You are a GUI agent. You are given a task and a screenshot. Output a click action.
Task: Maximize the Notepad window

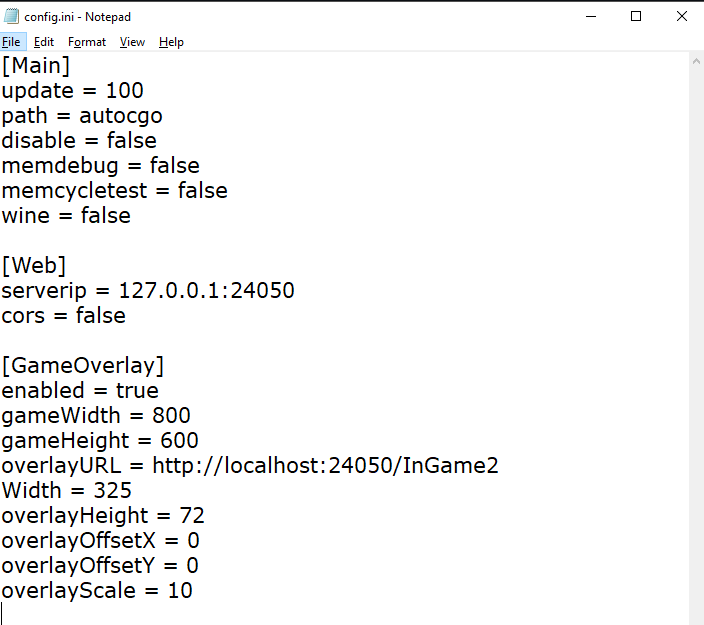click(636, 17)
